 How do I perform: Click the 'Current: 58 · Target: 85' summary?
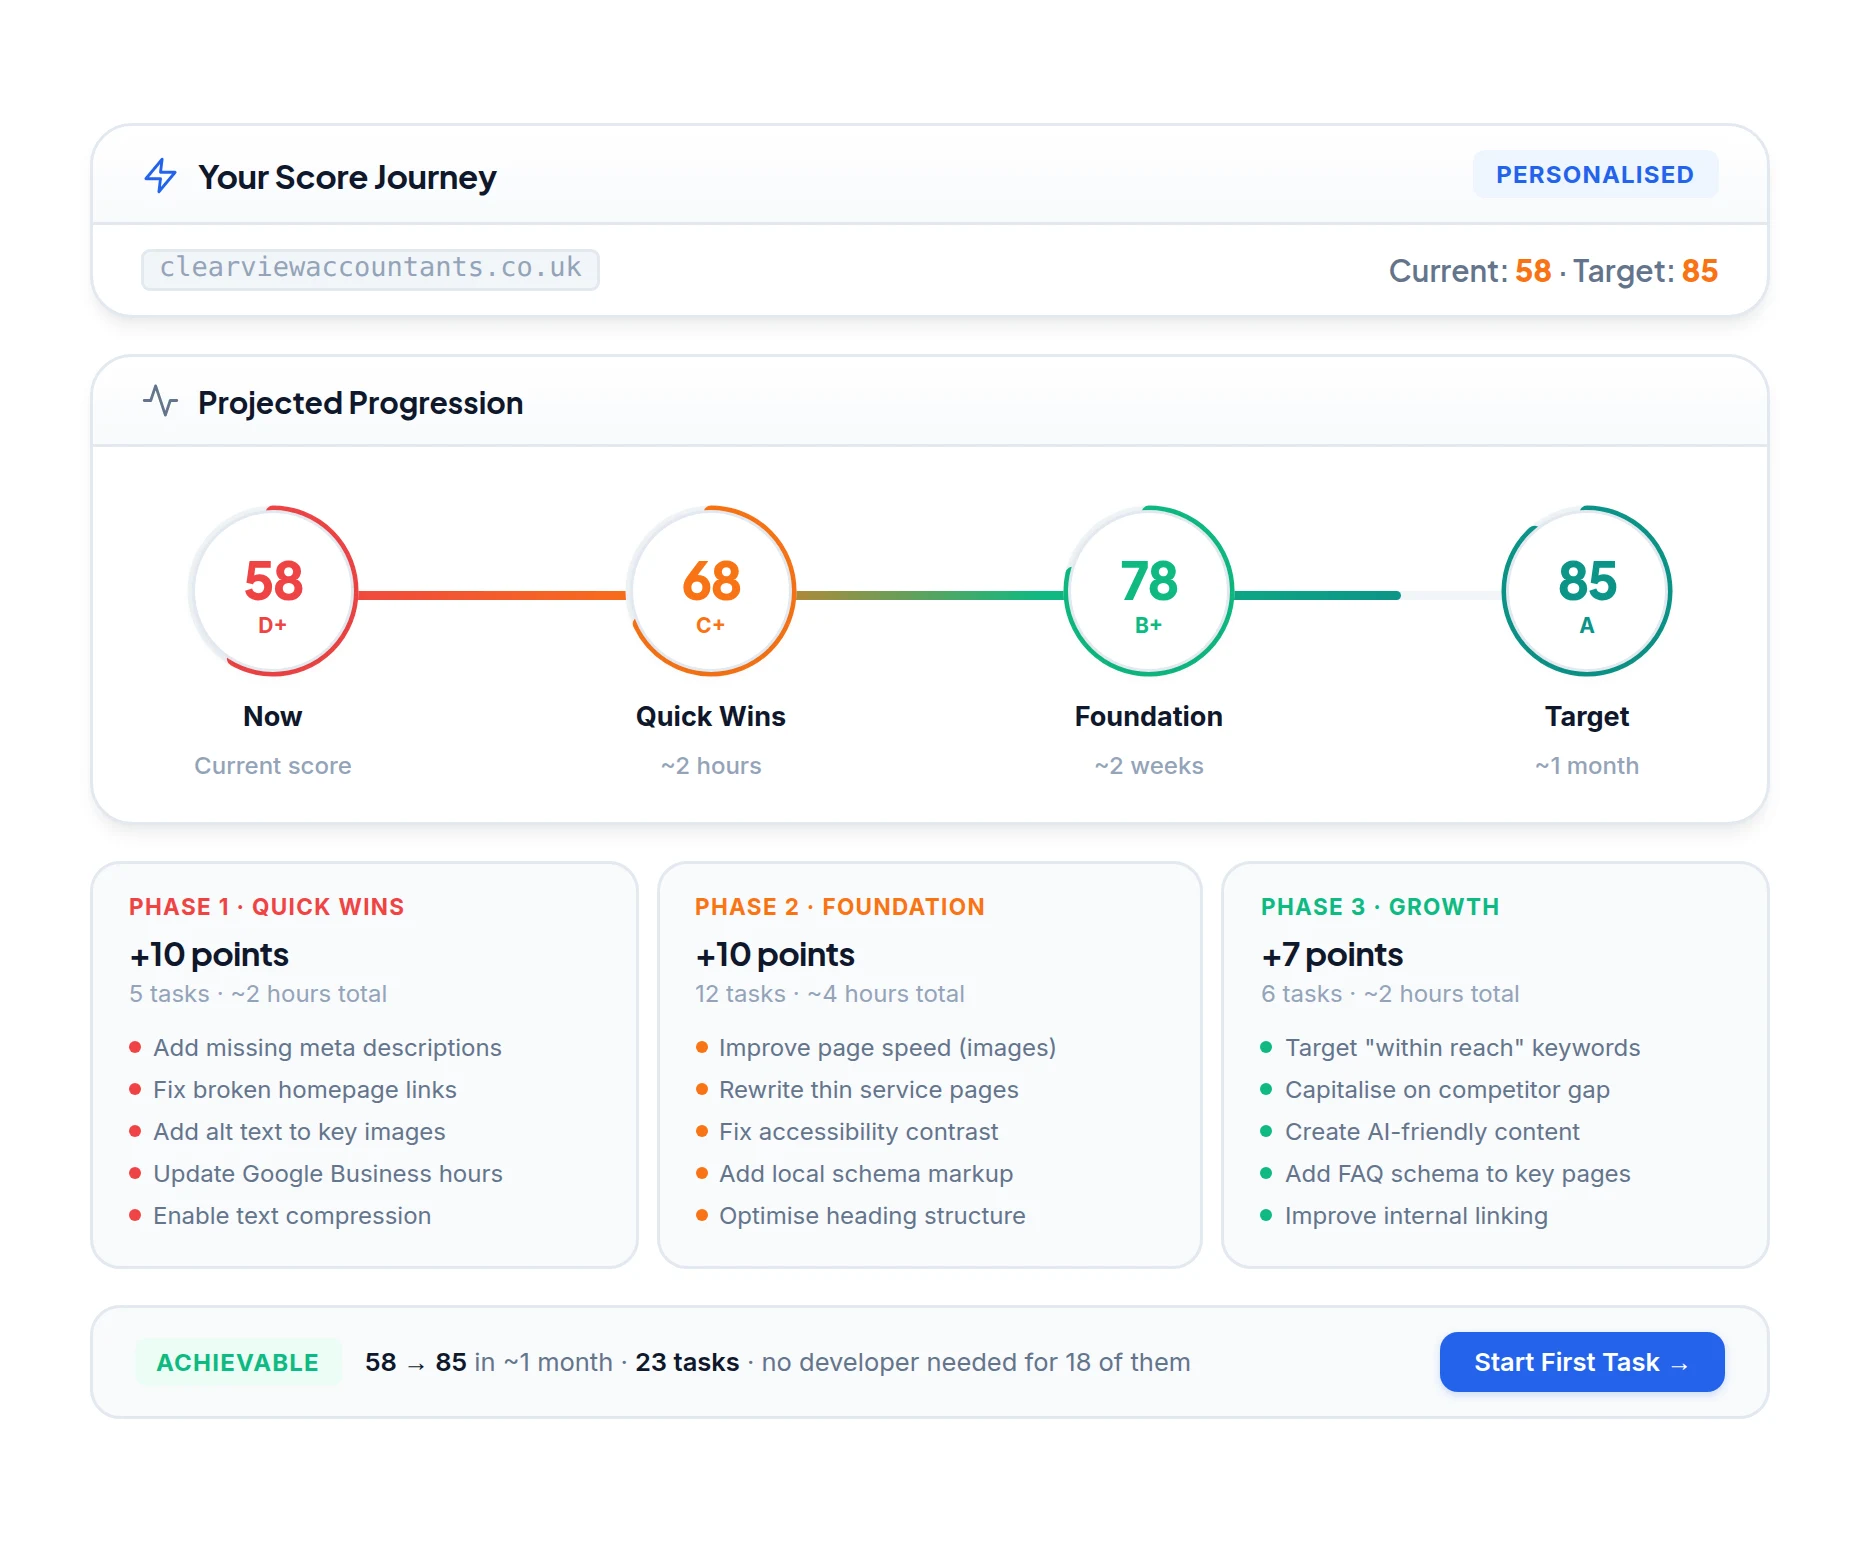(x=1553, y=270)
